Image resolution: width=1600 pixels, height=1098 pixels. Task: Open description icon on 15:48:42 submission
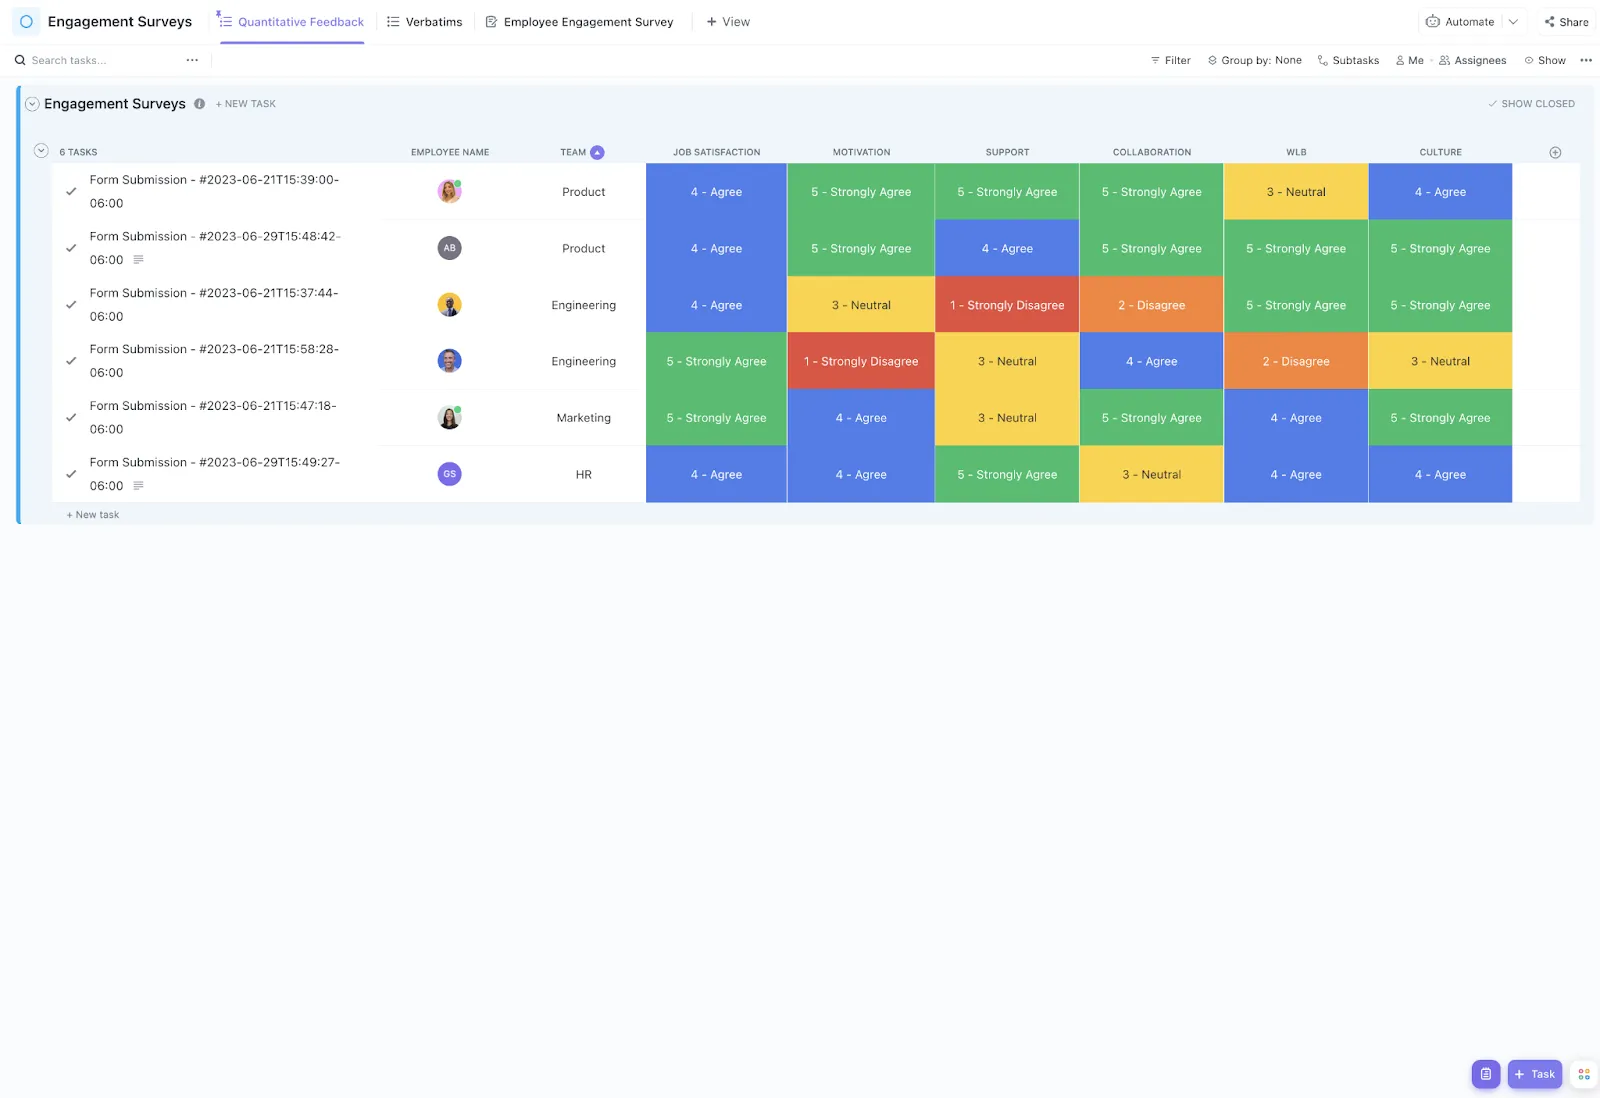click(138, 260)
